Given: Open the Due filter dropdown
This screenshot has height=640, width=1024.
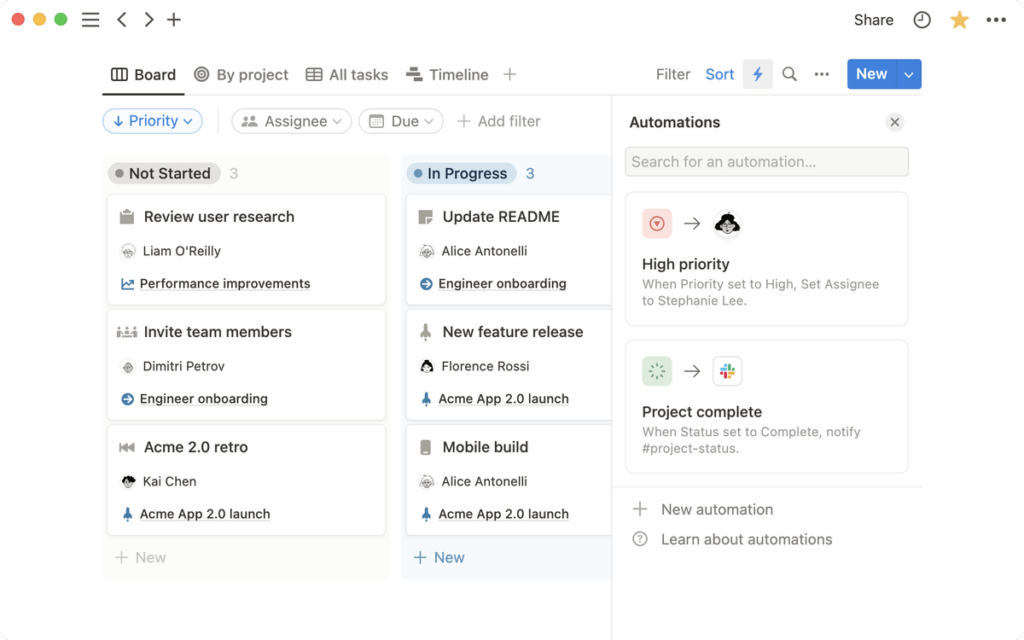Looking at the screenshot, I should (x=400, y=120).
